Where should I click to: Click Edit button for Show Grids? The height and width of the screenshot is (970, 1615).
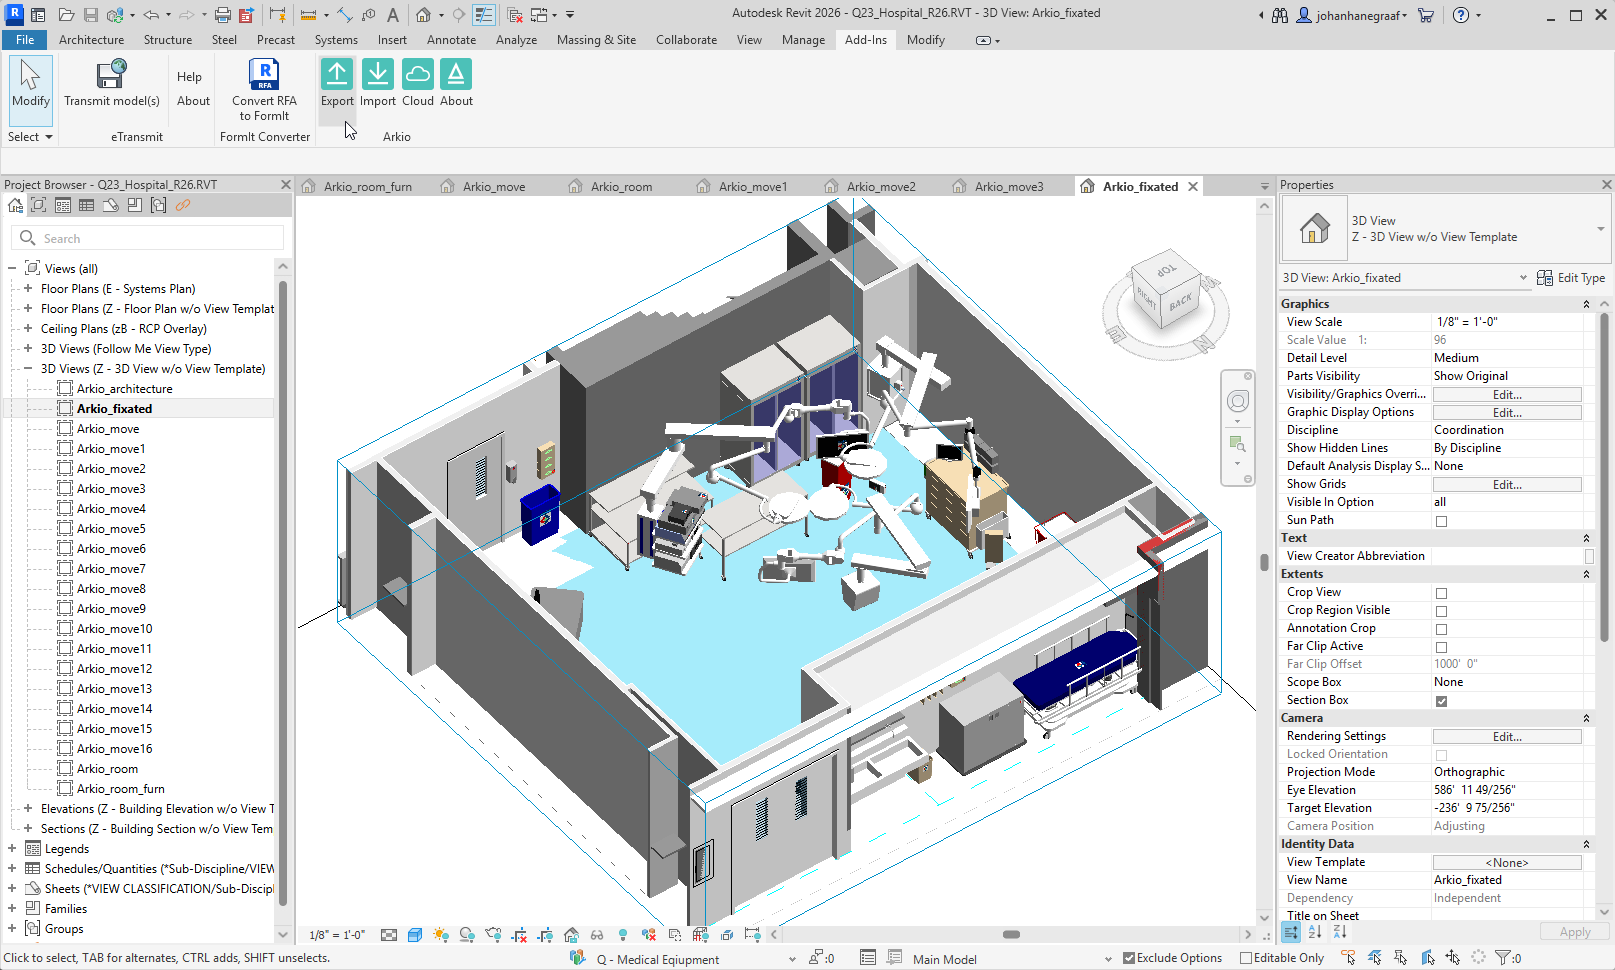point(1507,485)
